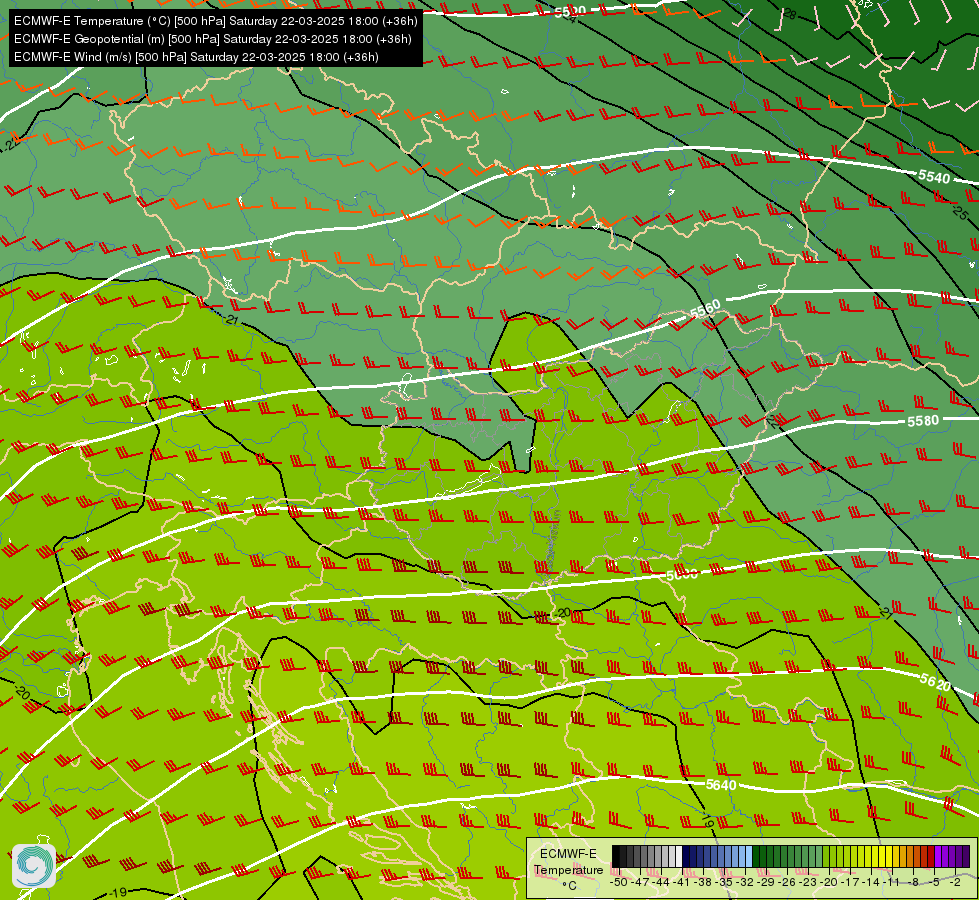This screenshot has width=979, height=900.
Task: Click the -29 legend tick label
Action: pyautogui.click(x=766, y=882)
